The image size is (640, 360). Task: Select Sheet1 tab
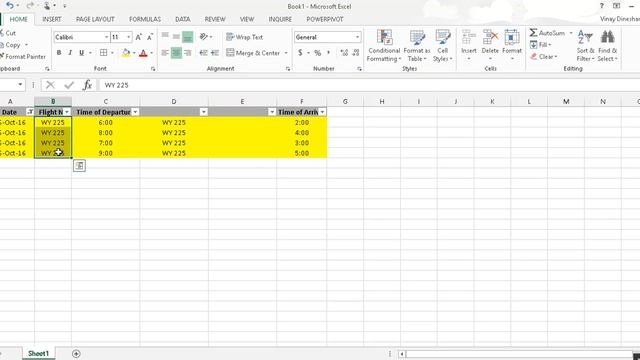click(x=38, y=353)
